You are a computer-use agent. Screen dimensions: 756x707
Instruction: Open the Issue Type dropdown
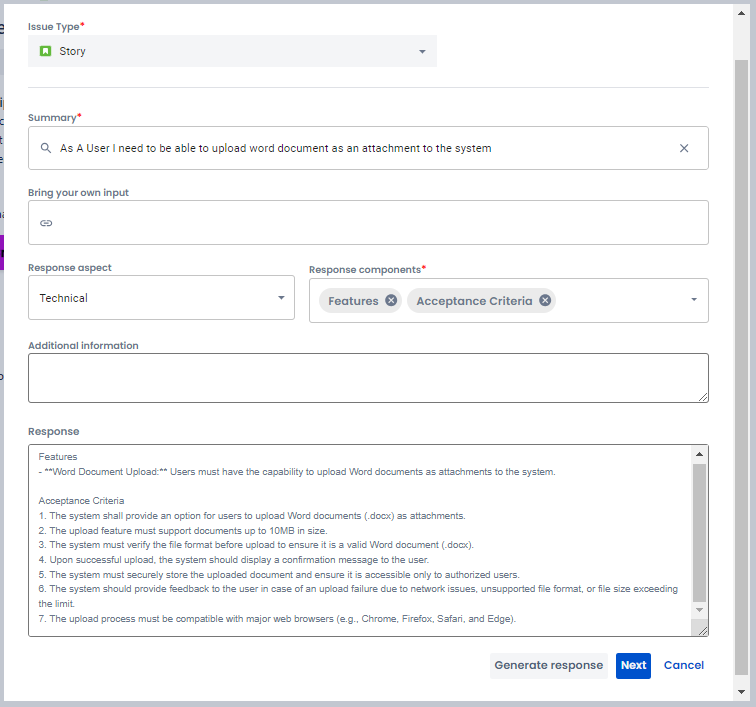422,52
